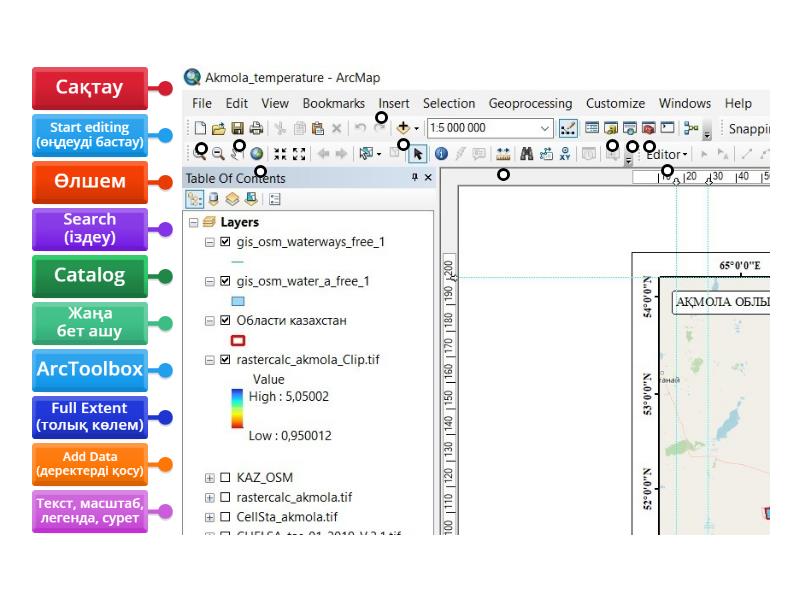Click the Сақтау label
The image size is (800, 600).
click(90, 88)
